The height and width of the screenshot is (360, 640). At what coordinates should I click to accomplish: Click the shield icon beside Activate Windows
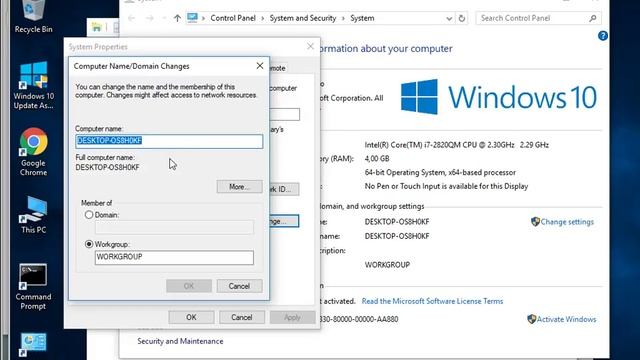pos(531,319)
